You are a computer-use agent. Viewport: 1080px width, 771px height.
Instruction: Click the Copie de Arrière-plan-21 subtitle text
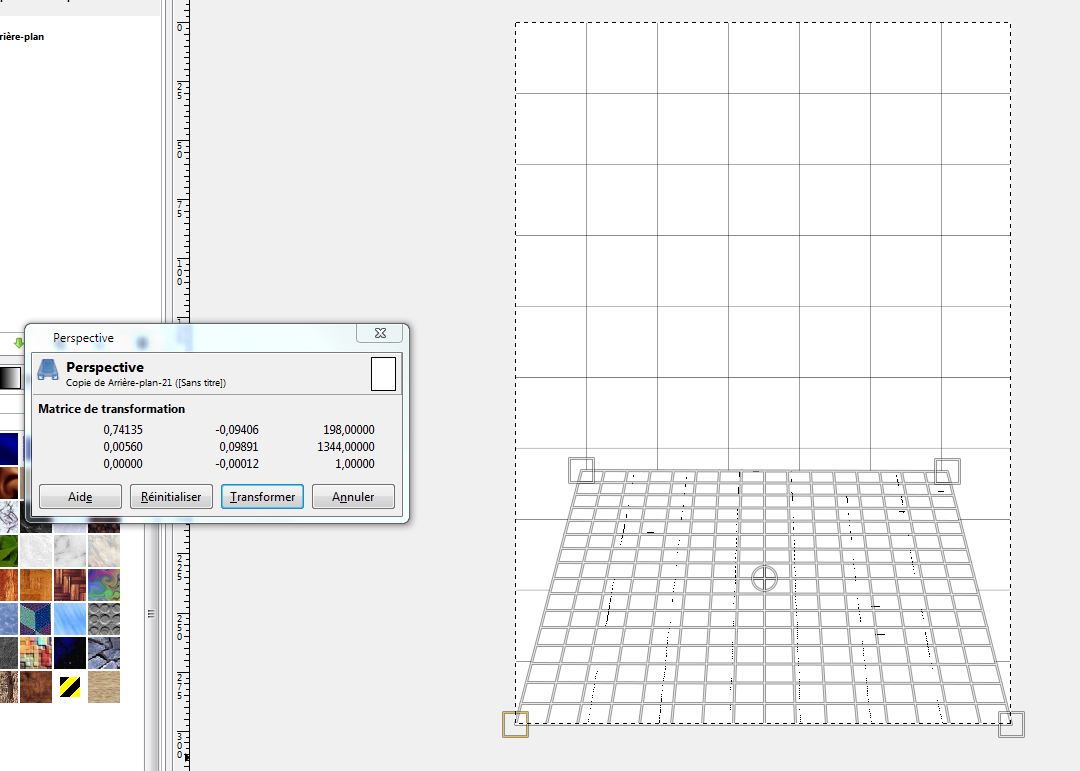146,382
